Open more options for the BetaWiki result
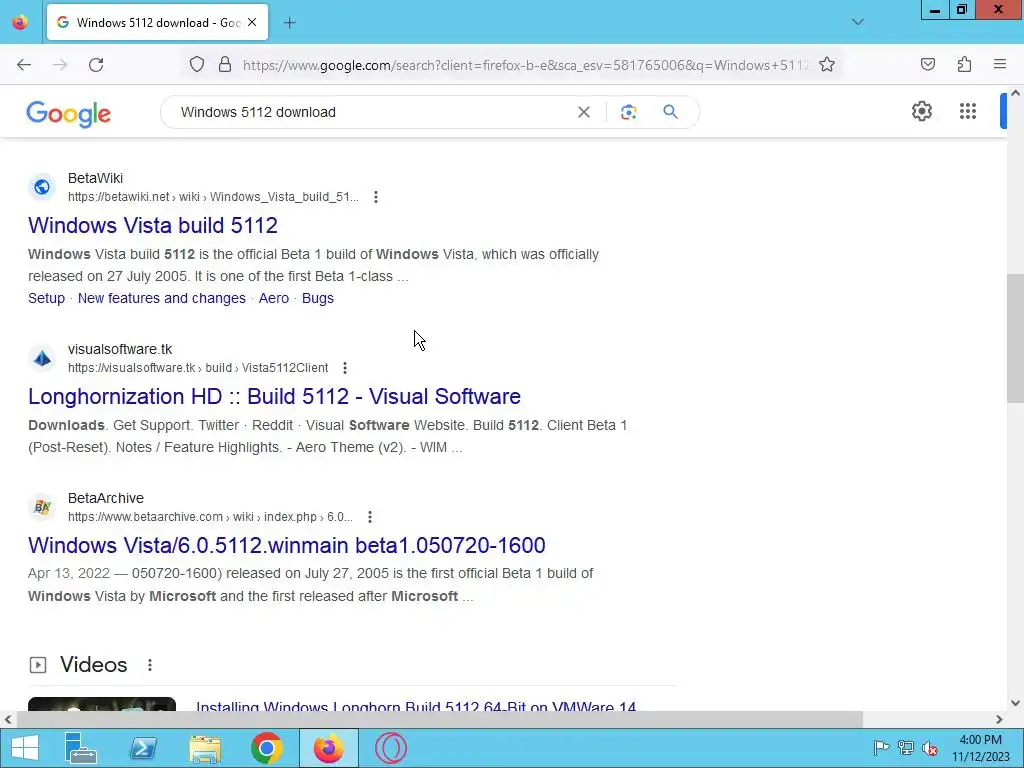1024x768 pixels. coord(376,197)
